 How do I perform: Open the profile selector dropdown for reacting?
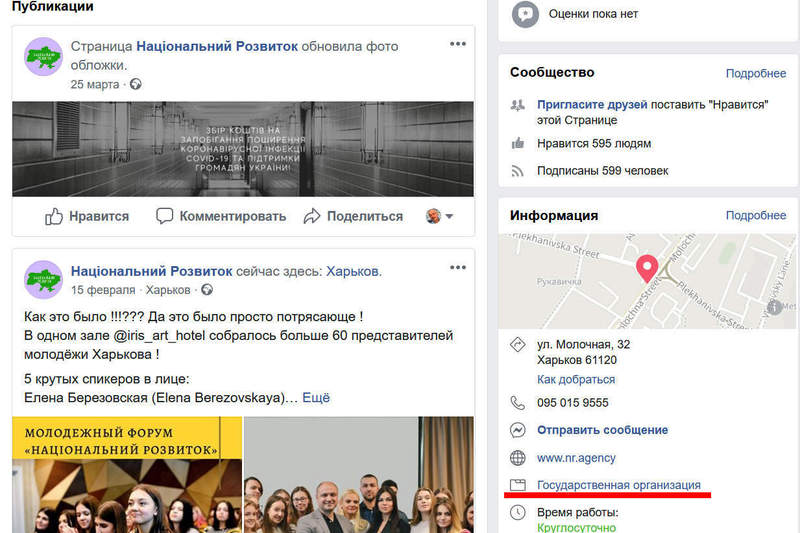click(x=439, y=216)
